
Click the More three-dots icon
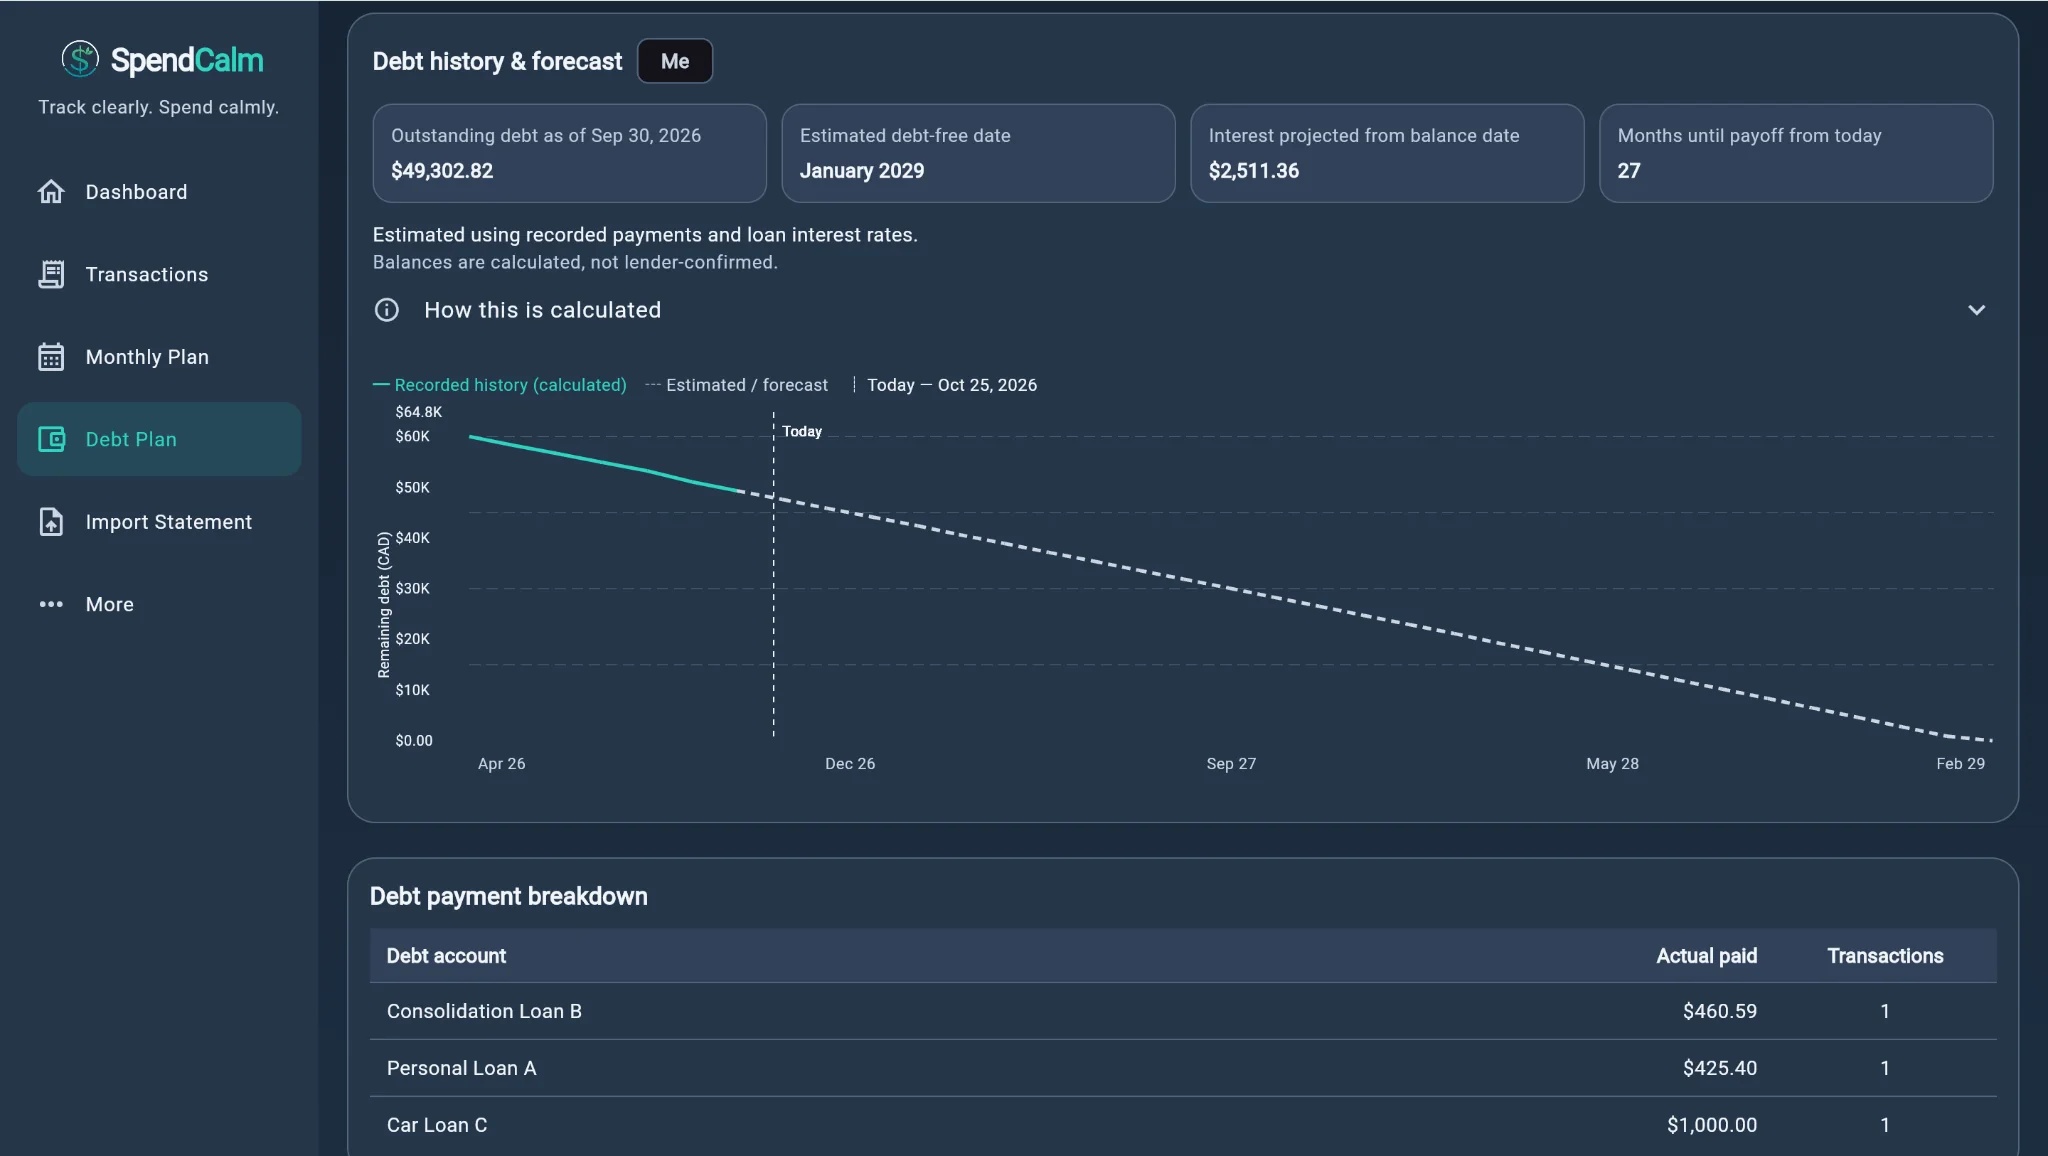[x=51, y=604]
